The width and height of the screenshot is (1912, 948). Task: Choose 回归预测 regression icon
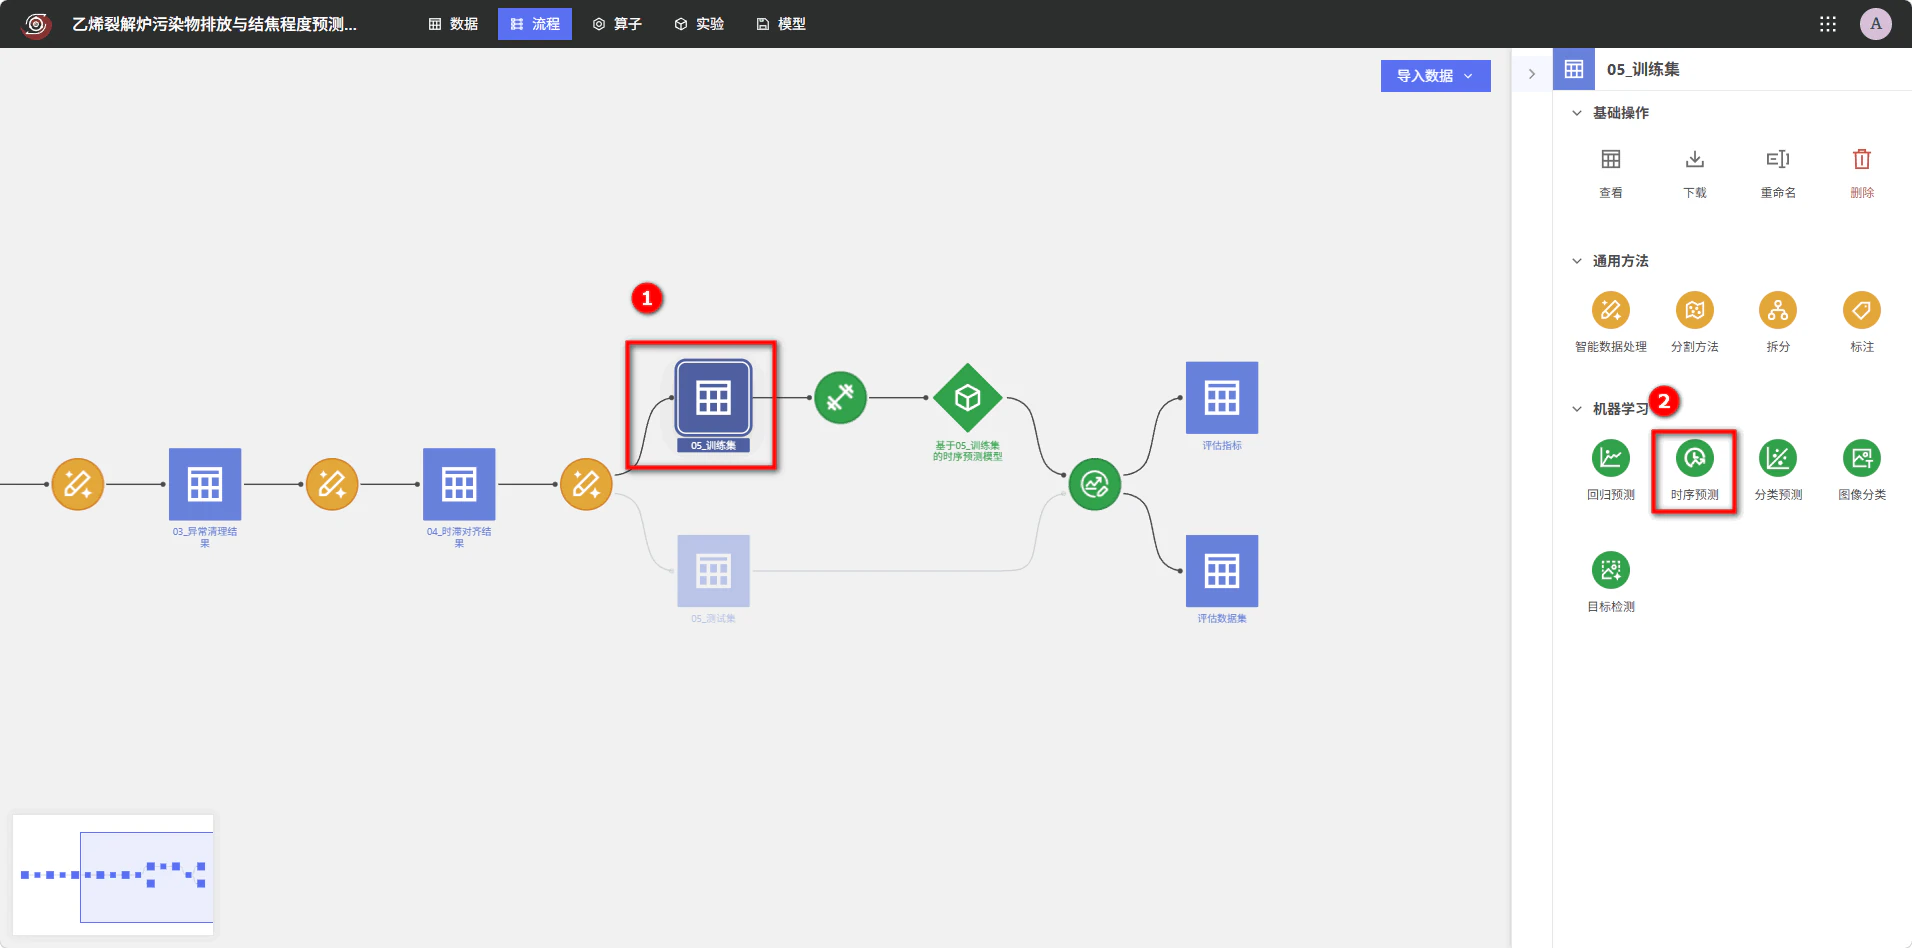tap(1610, 458)
